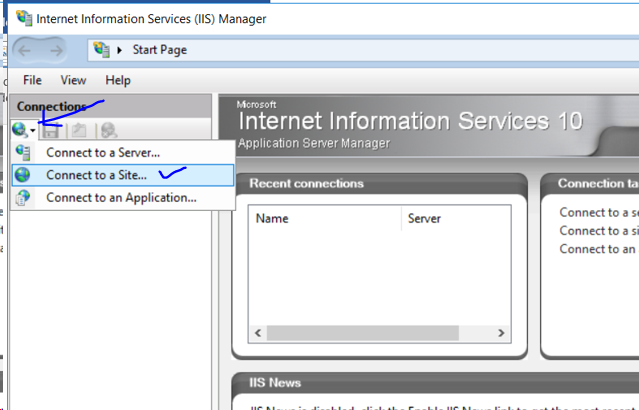The width and height of the screenshot is (639, 410).
Task: Click the server icon in address bar
Action: (101, 50)
